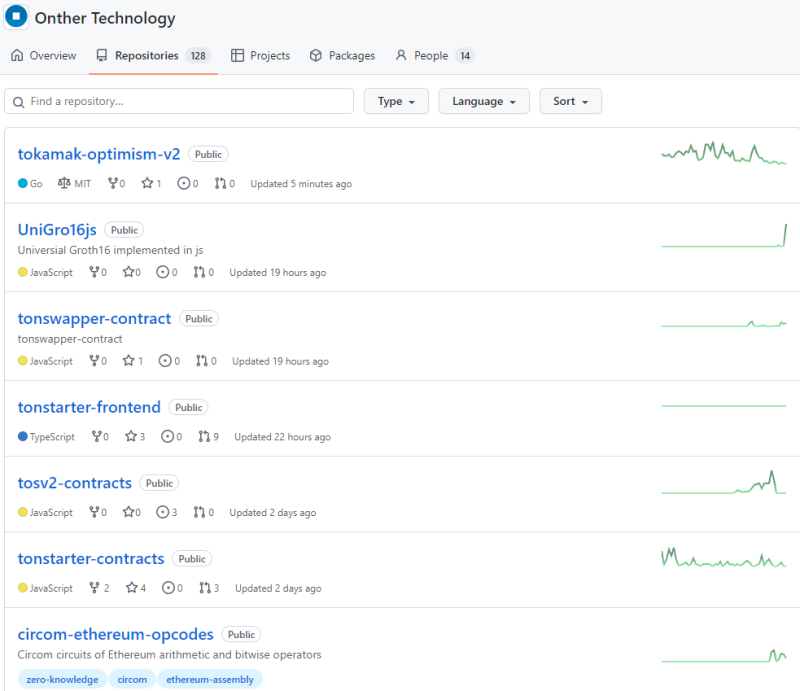This screenshot has width=800, height=691.
Task: Click the fork icon for tonstarter-frontend
Action: point(96,436)
